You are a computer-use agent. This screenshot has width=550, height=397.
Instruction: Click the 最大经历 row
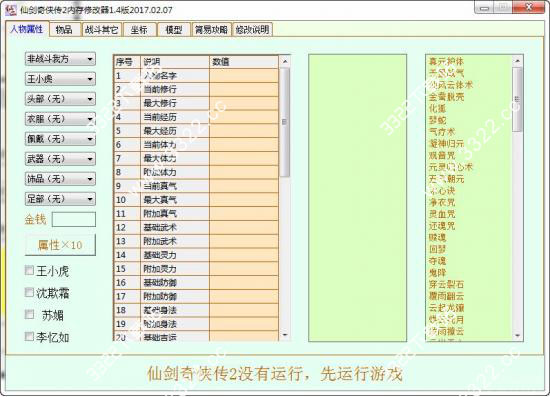196,130
